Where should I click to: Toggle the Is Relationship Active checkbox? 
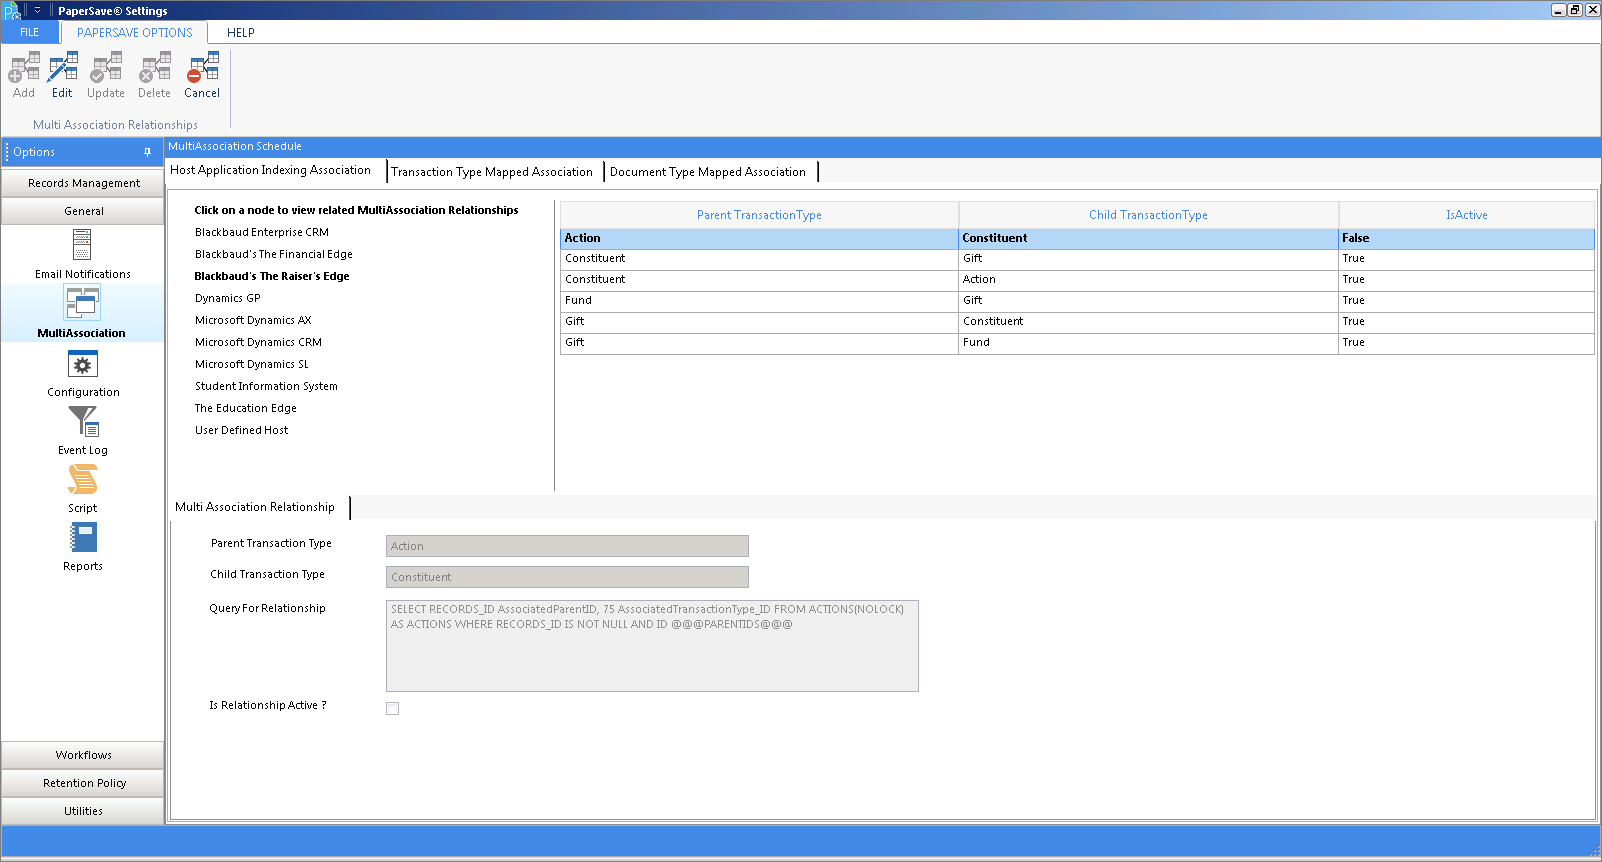tap(393, 708)
